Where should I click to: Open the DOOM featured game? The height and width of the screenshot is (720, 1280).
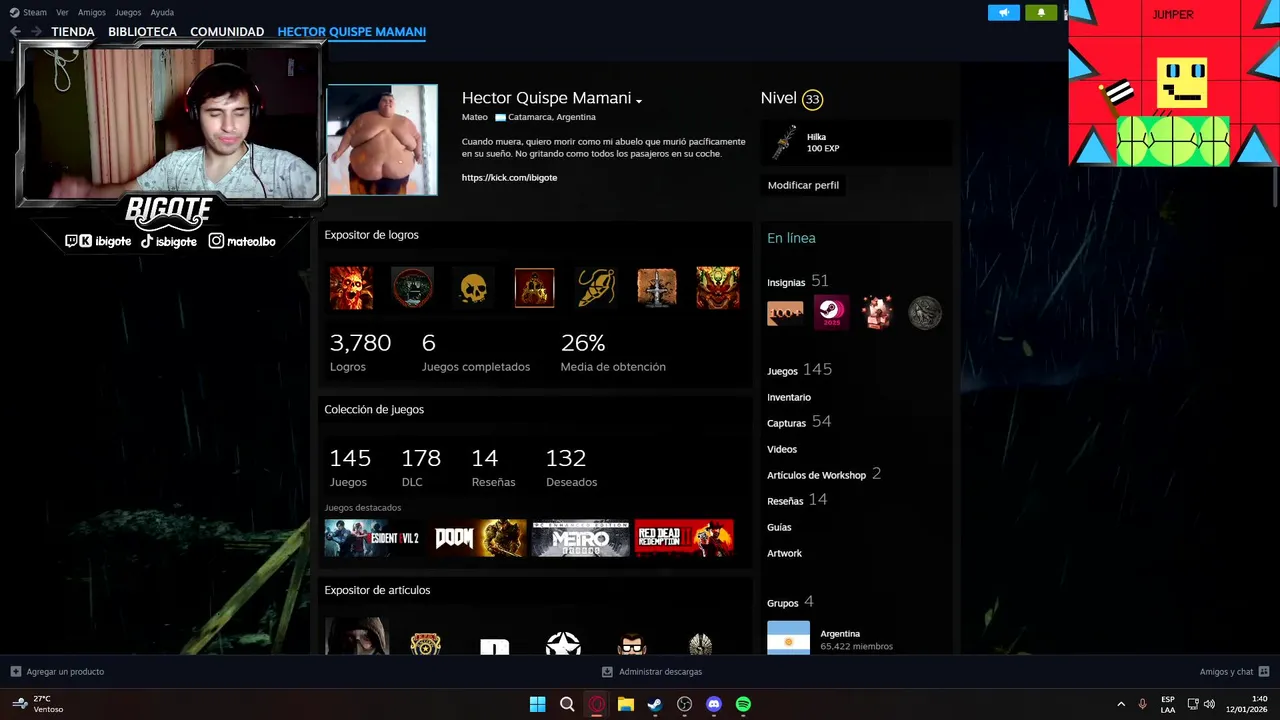(480, 538)
